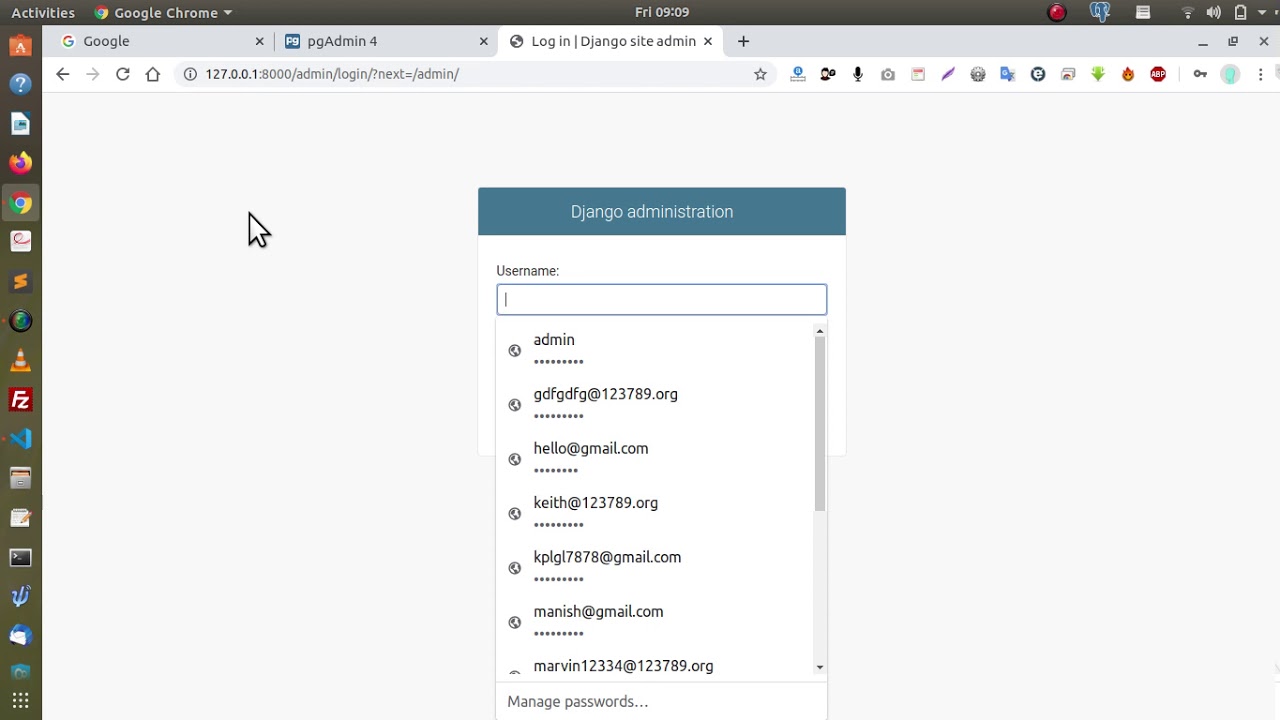Open VLC media player from the dock
Image resolution: width=1280 pixels, height=720 pixels.
coord(20,360)
